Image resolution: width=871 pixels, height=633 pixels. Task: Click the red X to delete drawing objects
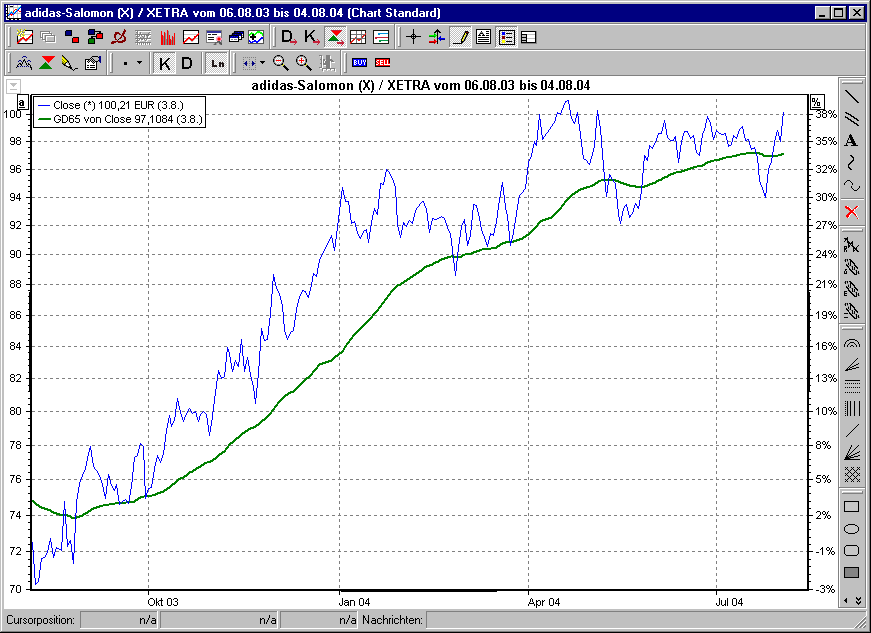tap(852, 212)
